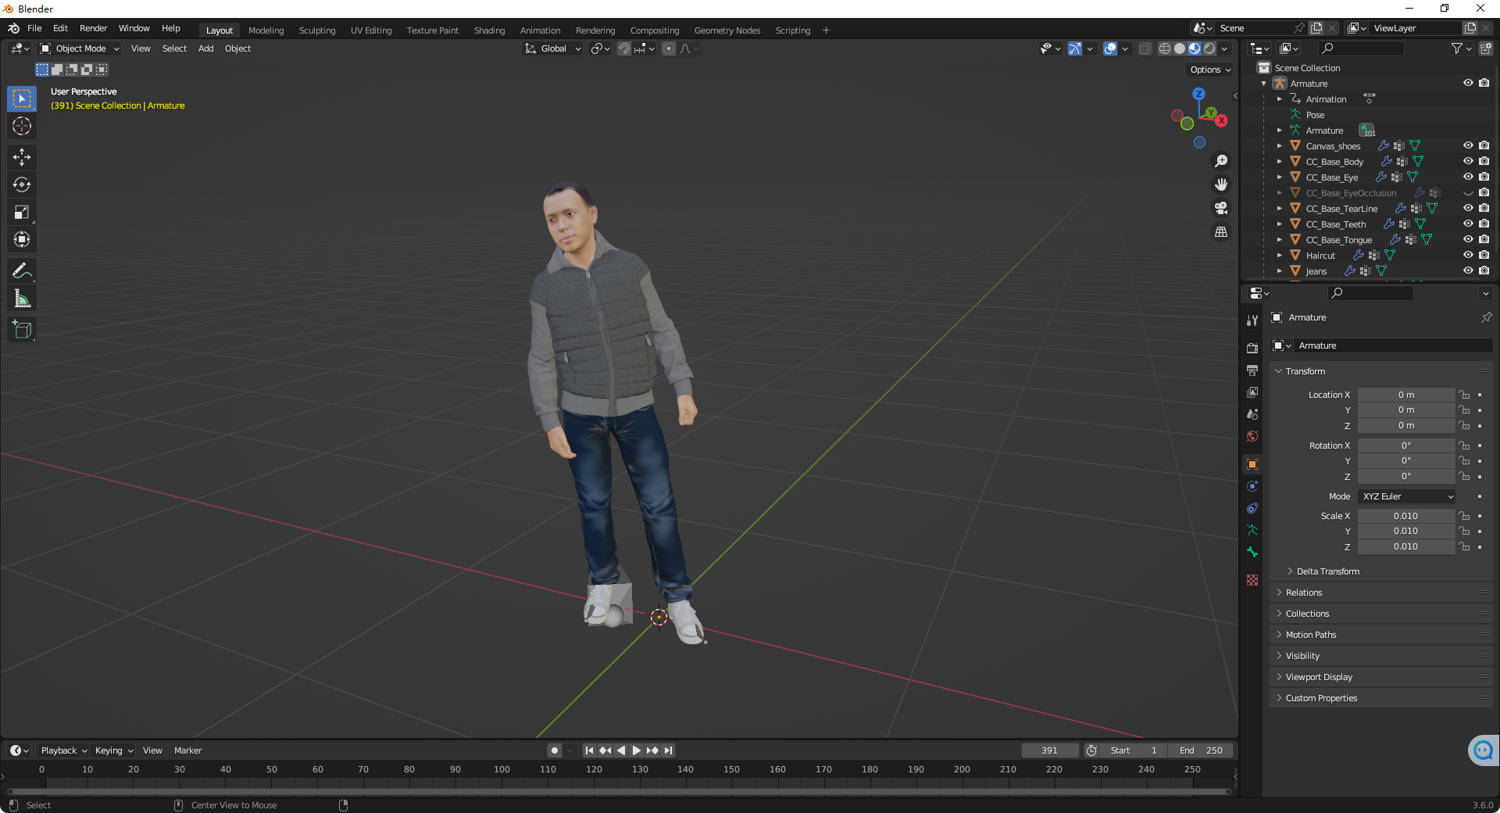Activate the Move tool
The image size is (1500, 813).
(22, 157)
